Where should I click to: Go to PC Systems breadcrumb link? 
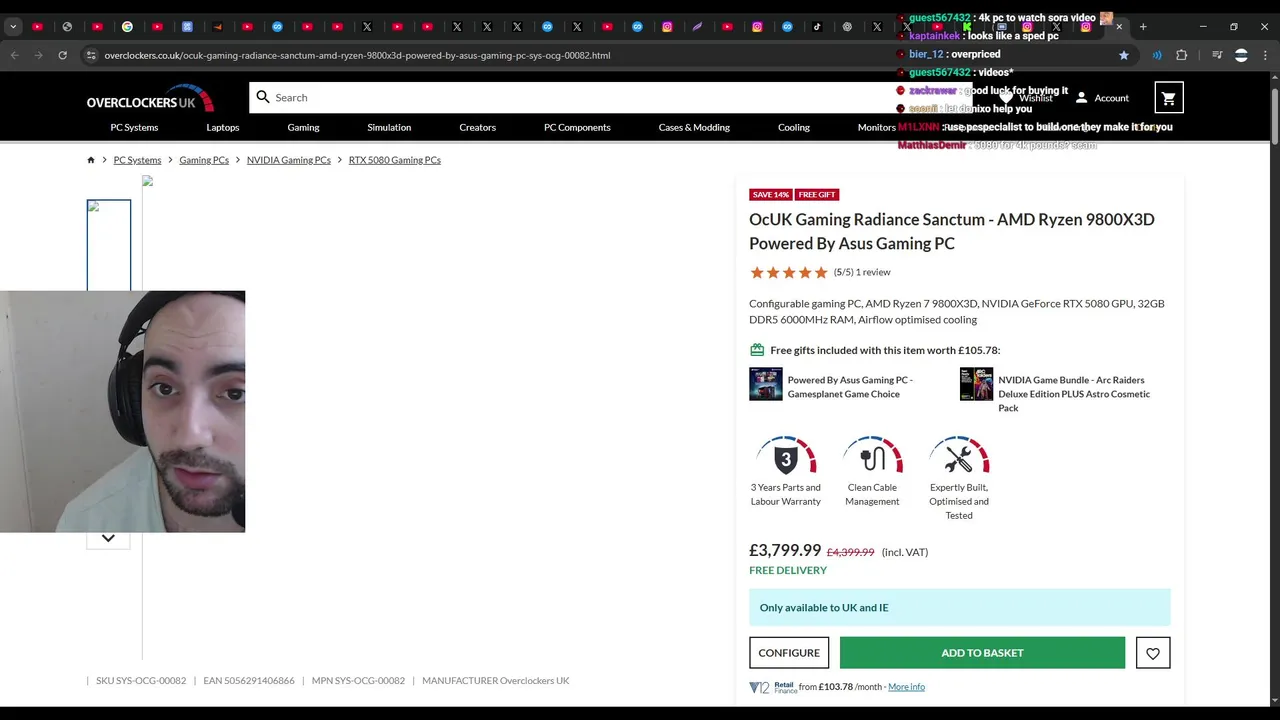137,160
